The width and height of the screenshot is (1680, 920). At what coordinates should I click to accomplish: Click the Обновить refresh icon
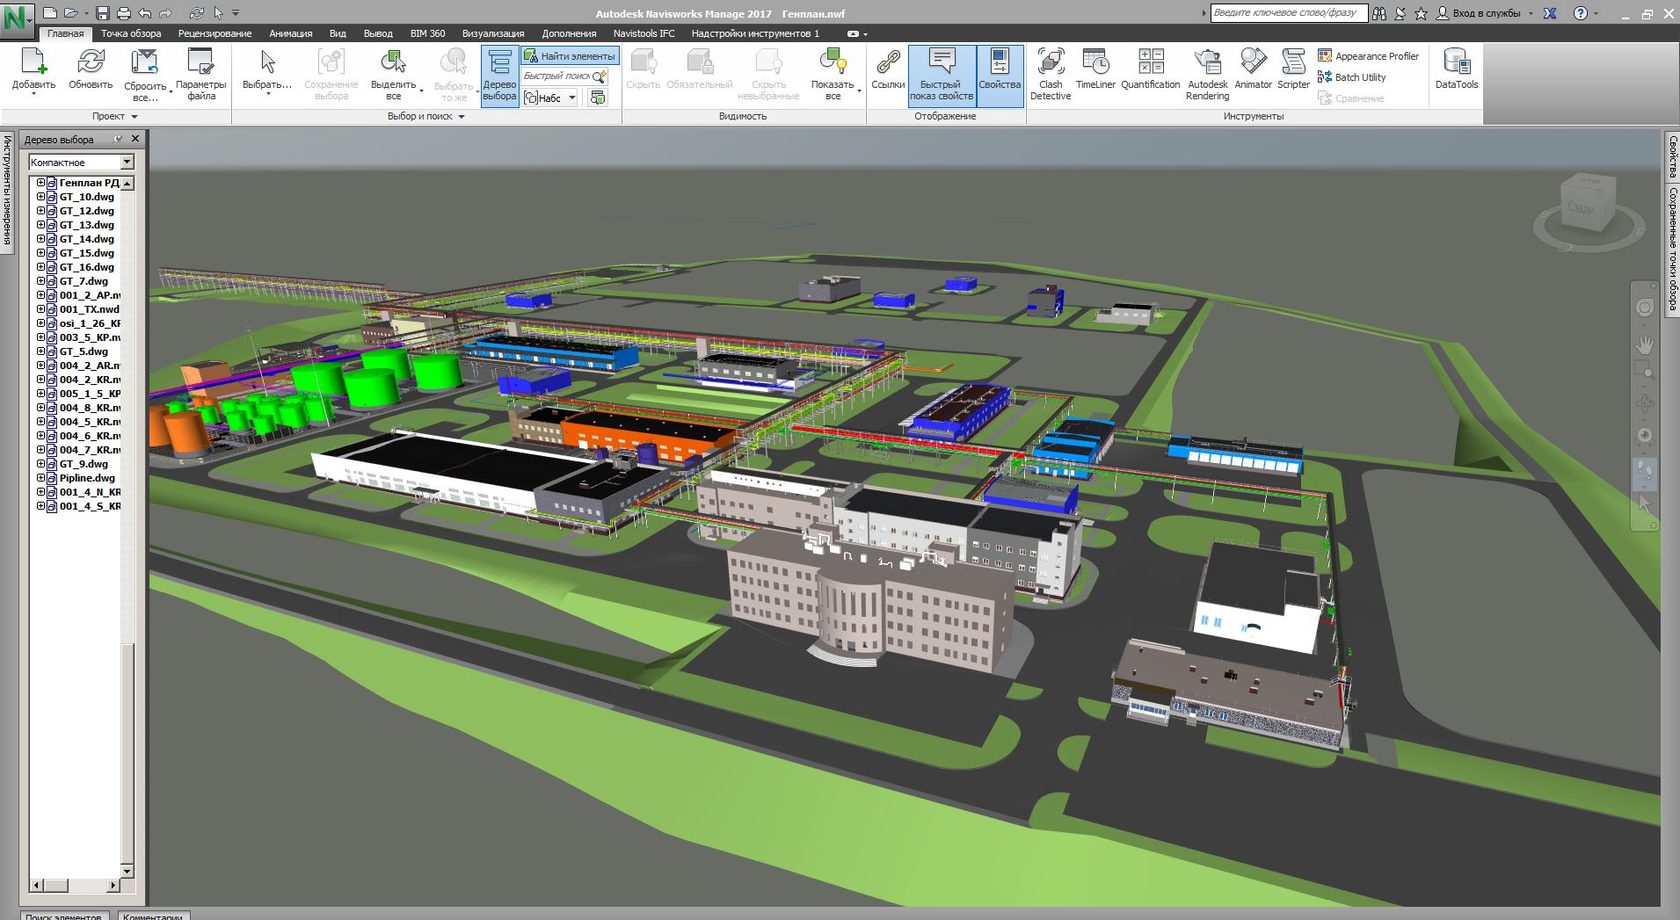tap(90, 62)
